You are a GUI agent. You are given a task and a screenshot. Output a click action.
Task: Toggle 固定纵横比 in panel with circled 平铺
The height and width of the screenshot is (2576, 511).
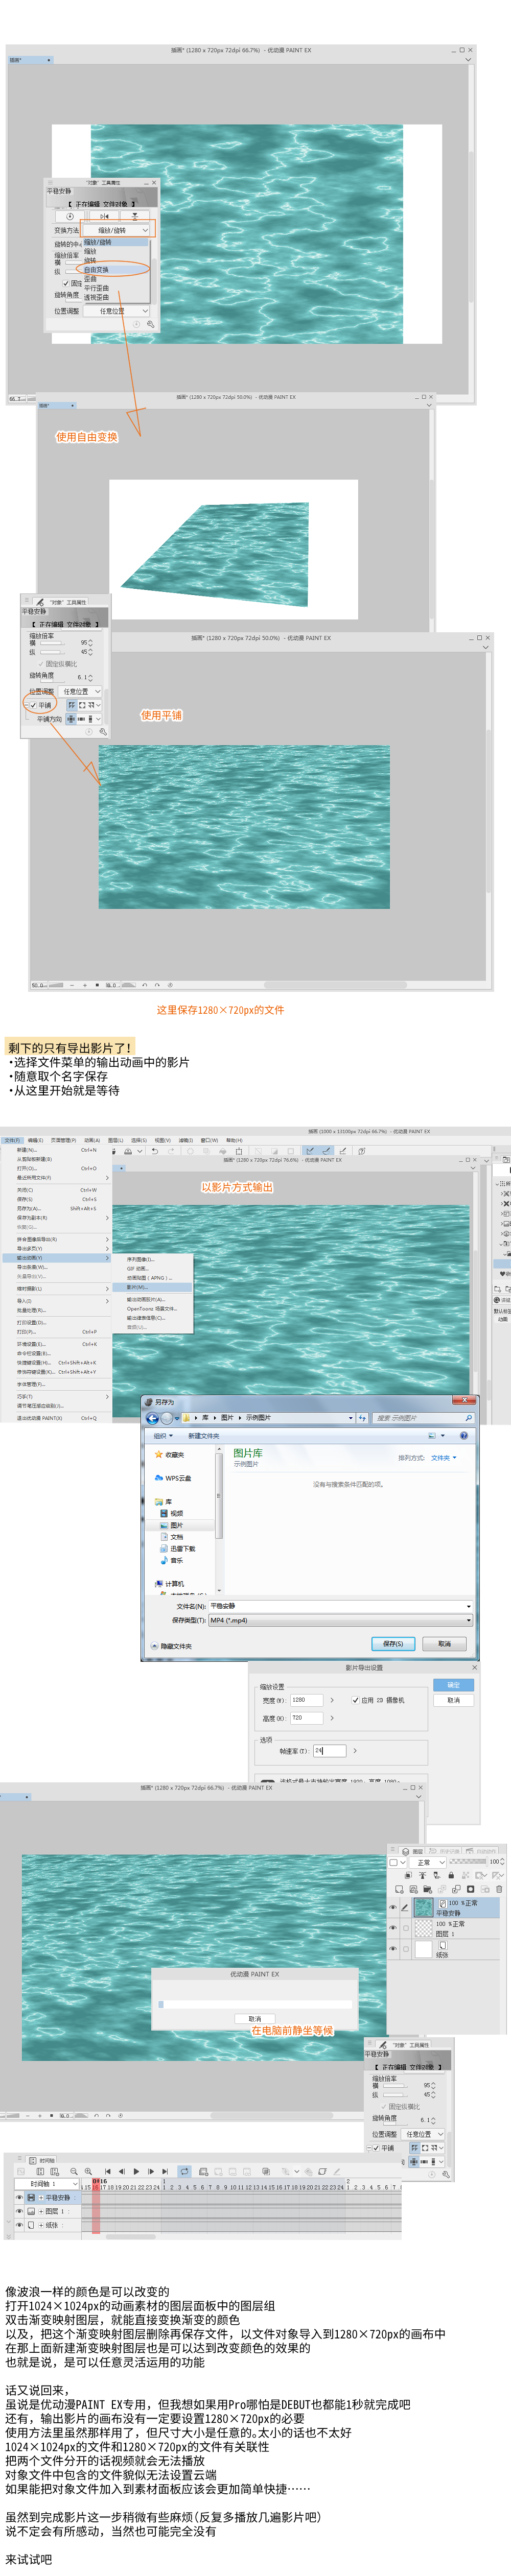coord(41,663)
